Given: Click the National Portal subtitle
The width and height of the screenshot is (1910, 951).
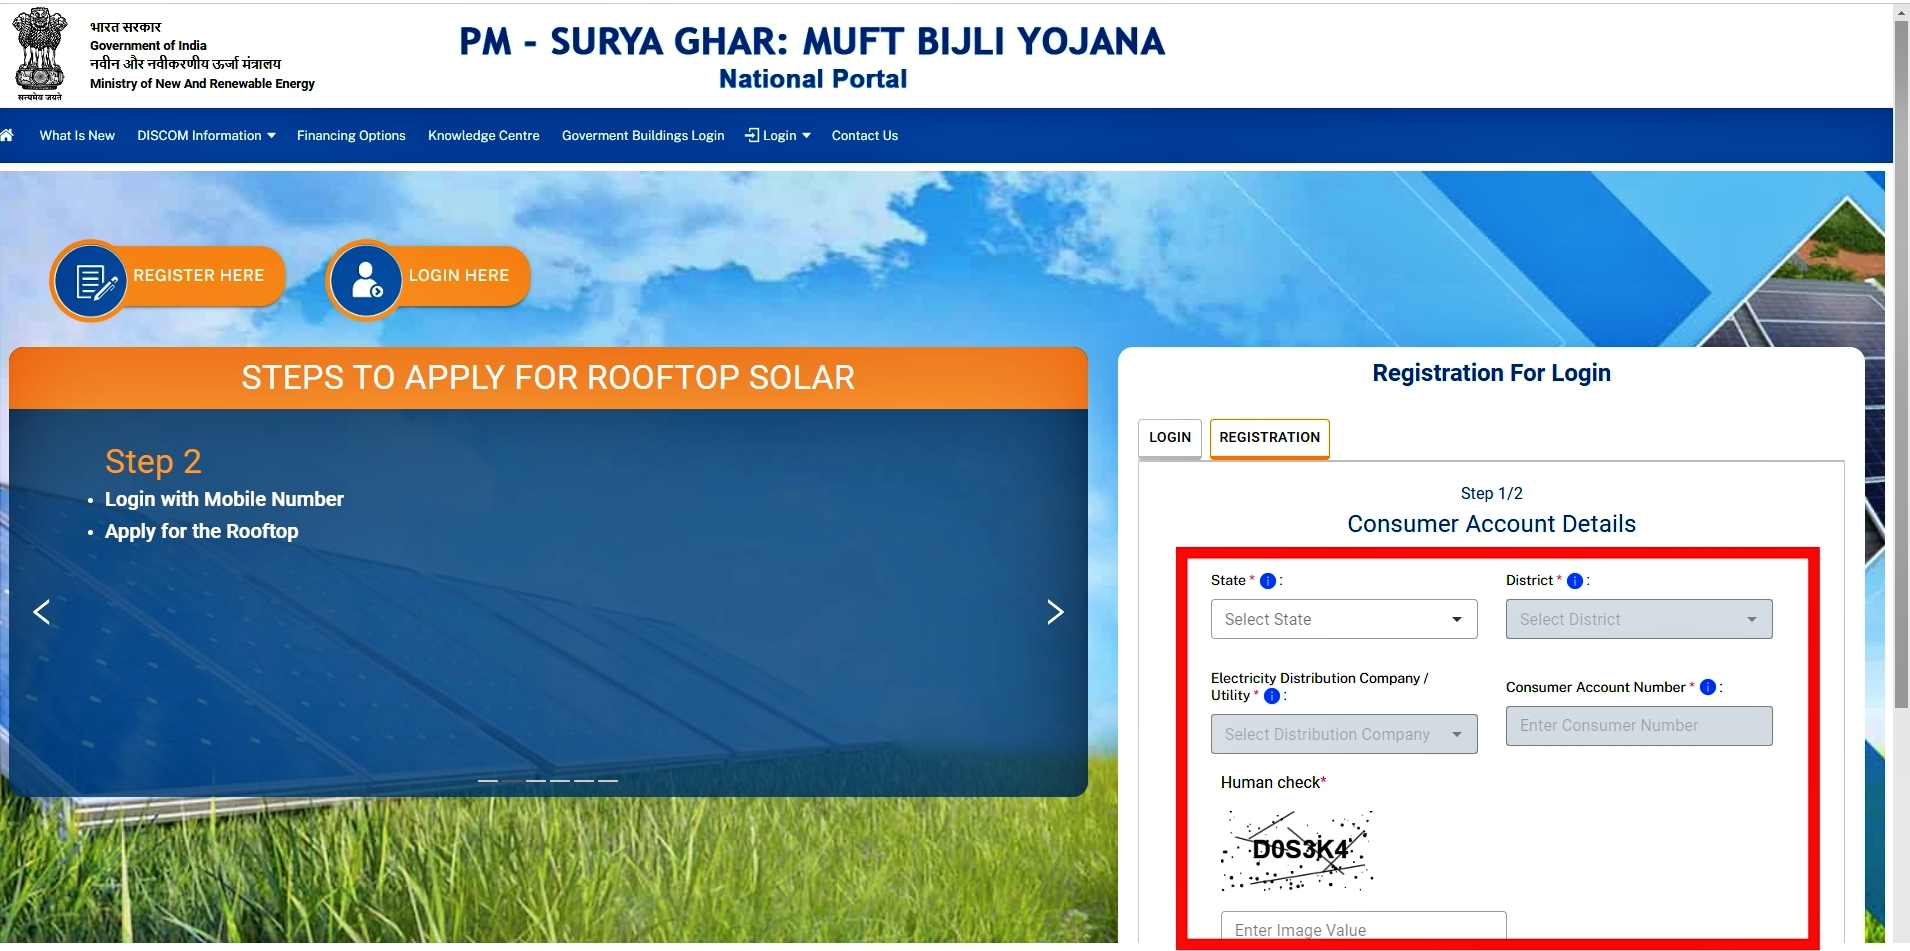Looking at the screenshot, I should 813,79.
